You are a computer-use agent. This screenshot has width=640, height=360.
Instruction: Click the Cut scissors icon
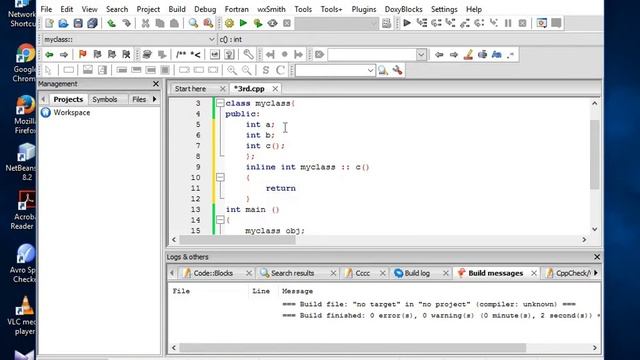(145, 23)
